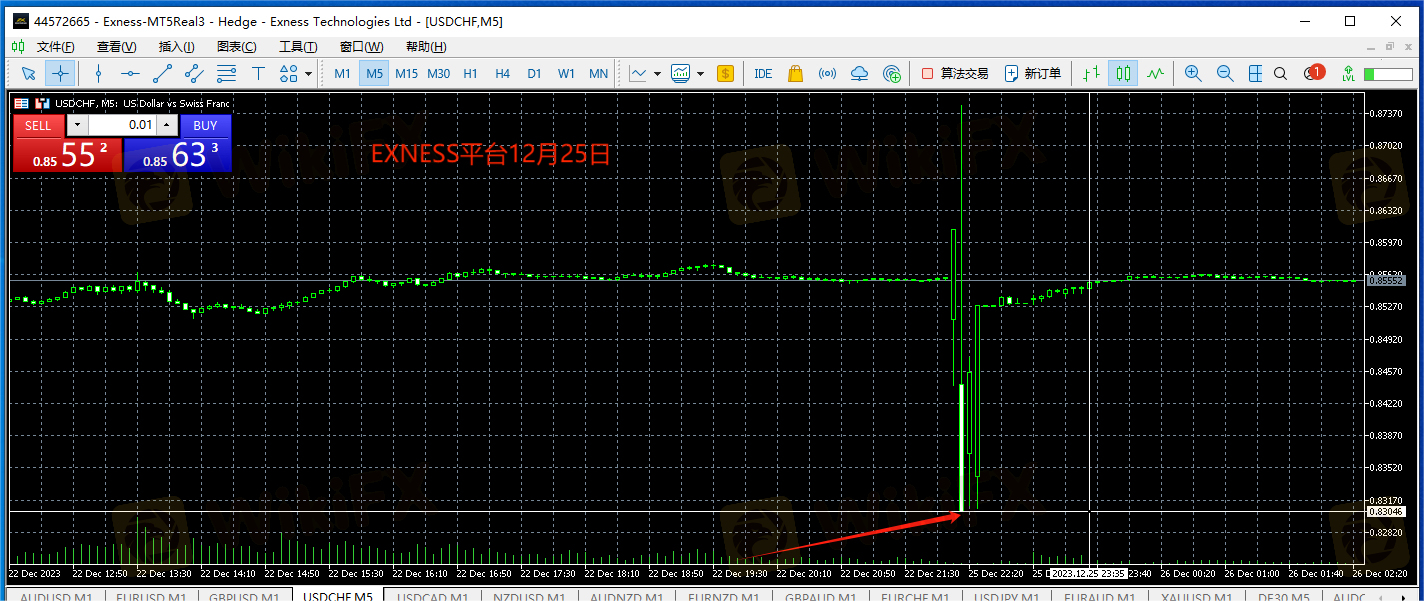The image size is (1424, 601).
Task: Decrease the lot volume with down arrow
Action: point(78,125)
